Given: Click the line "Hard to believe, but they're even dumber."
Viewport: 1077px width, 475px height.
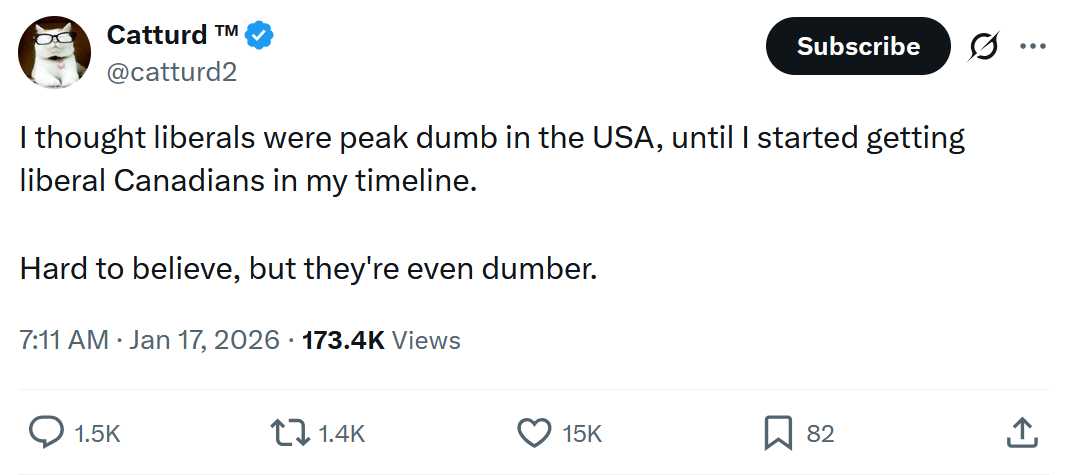Looking at the screenshot, I should 308,269.
